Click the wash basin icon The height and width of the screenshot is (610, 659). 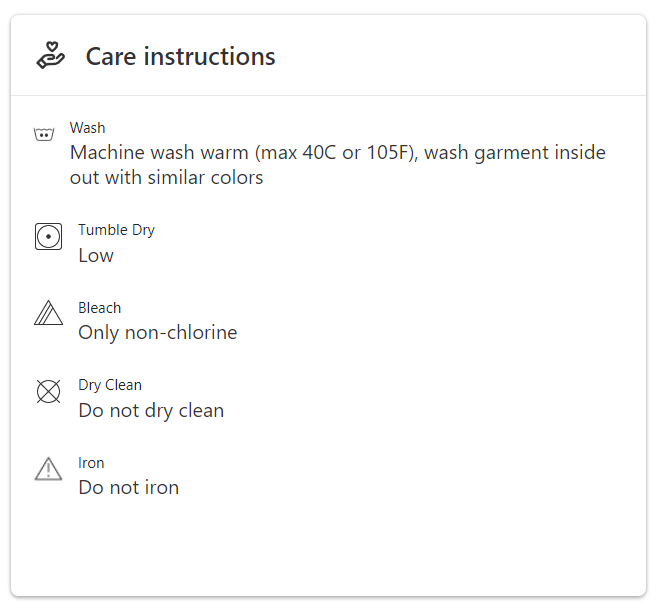point(43,134)
